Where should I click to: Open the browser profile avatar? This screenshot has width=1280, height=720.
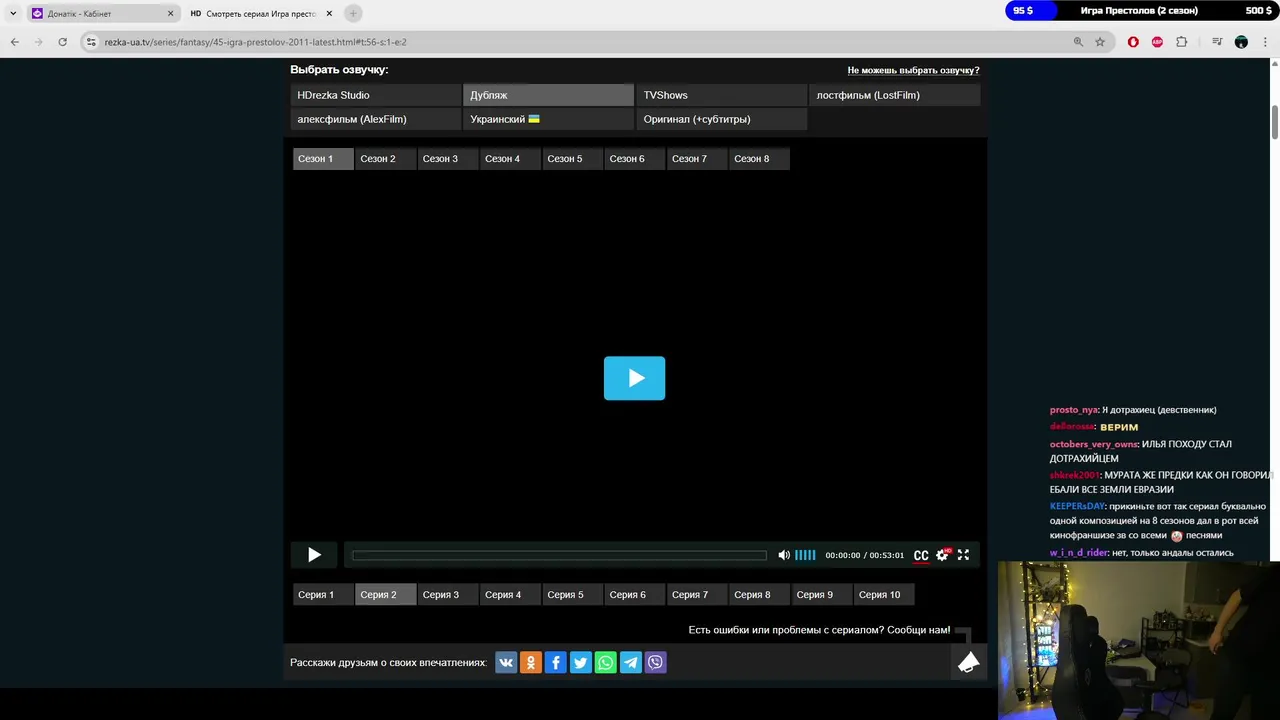pos(1241,42)
